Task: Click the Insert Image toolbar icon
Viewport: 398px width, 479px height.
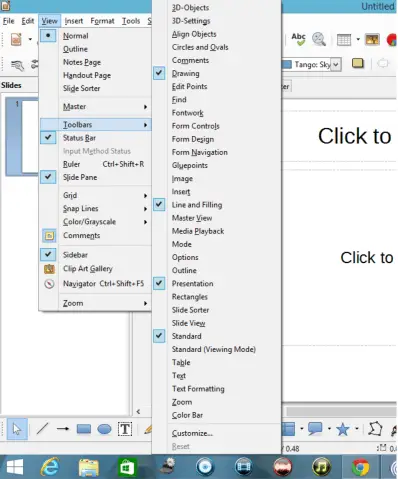Action: pyautogui.click(x=372, y=39)
